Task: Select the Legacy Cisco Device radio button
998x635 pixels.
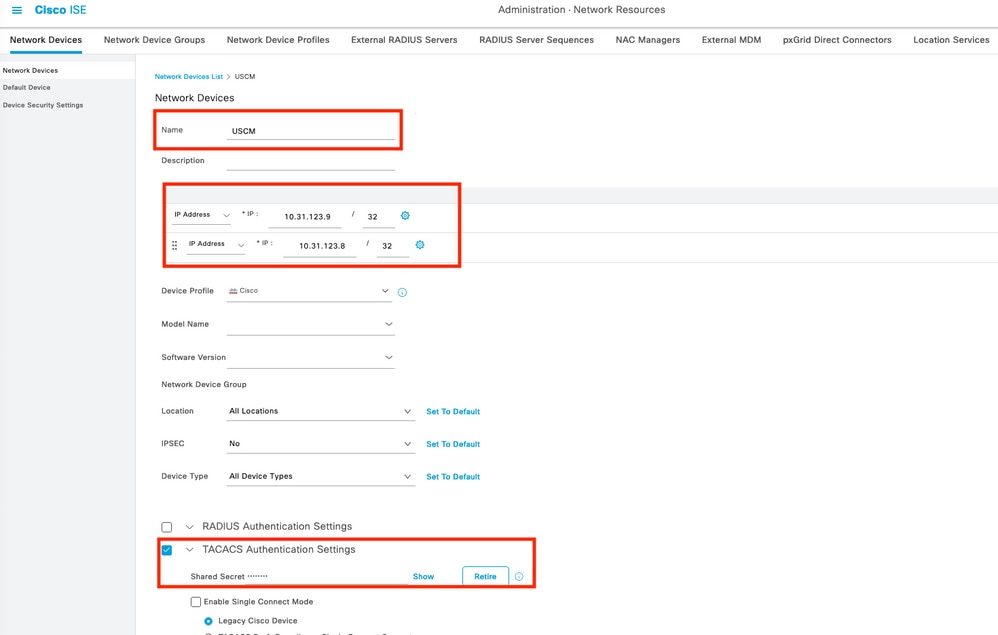Action: (x=207, y=620)
